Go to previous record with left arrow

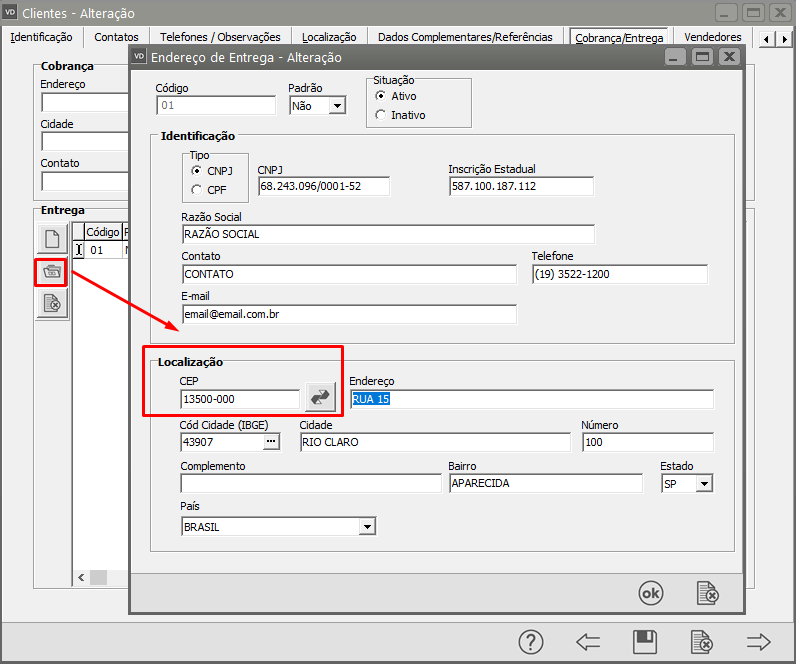tap(588, 642)
